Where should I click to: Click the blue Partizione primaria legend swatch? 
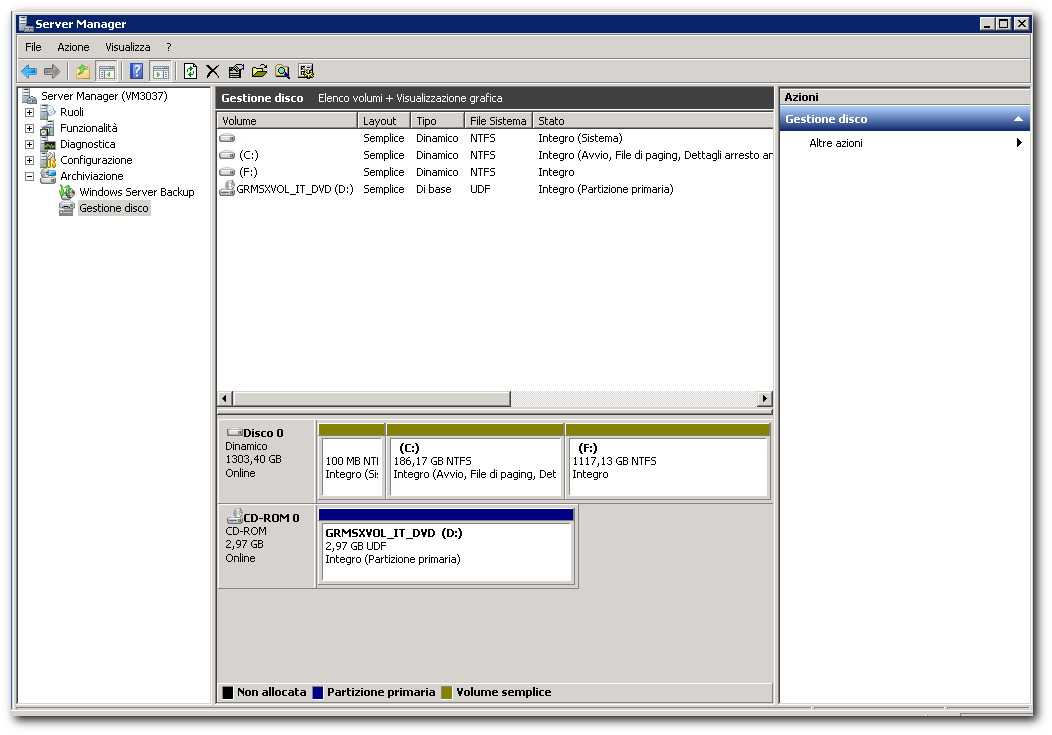pos(318,692)
